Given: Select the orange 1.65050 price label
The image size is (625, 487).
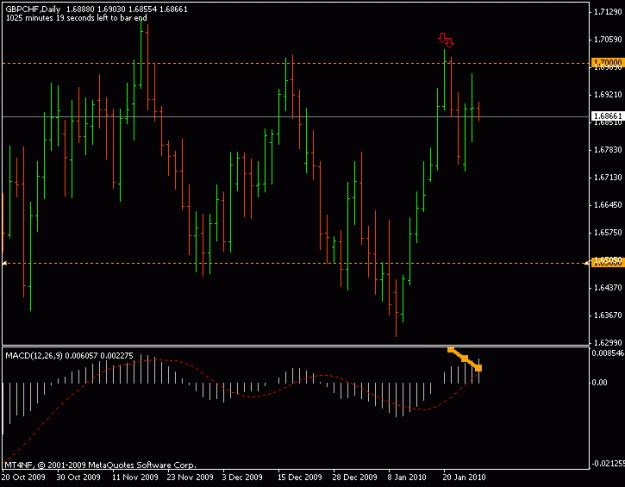Looking at the screenshot, I should tap(607, 261).
